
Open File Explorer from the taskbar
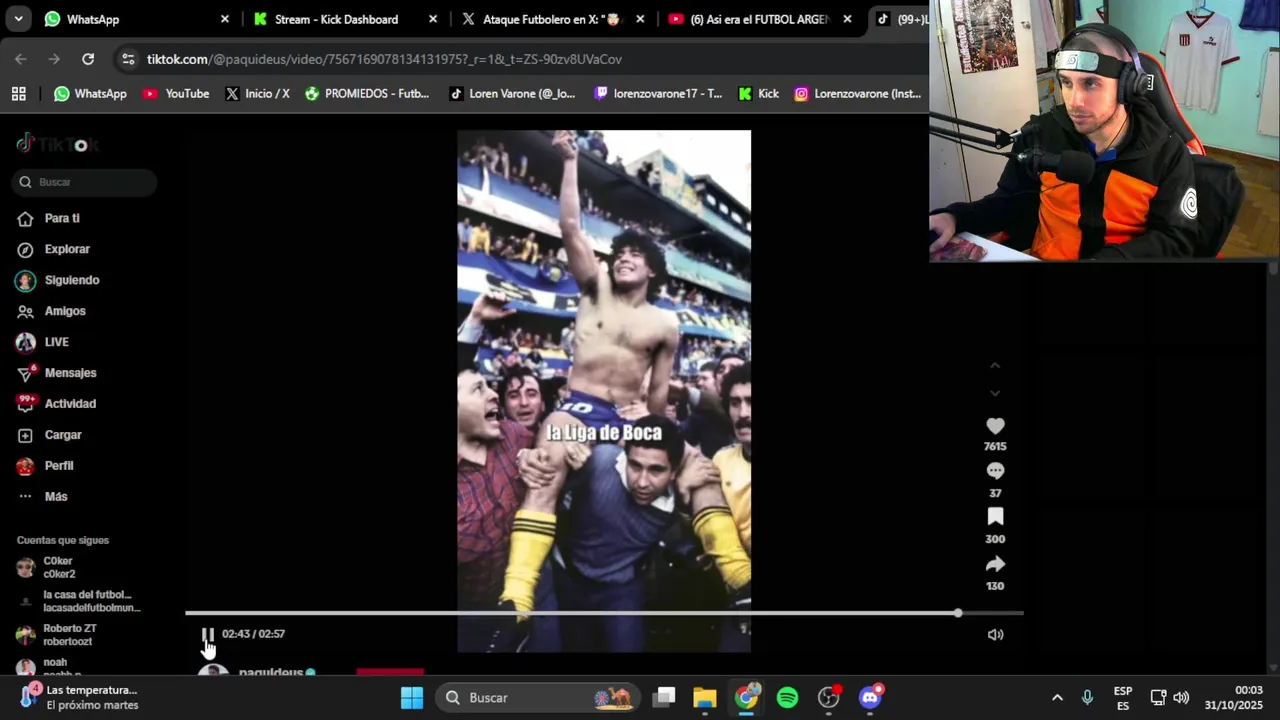(x=705, y=698)
